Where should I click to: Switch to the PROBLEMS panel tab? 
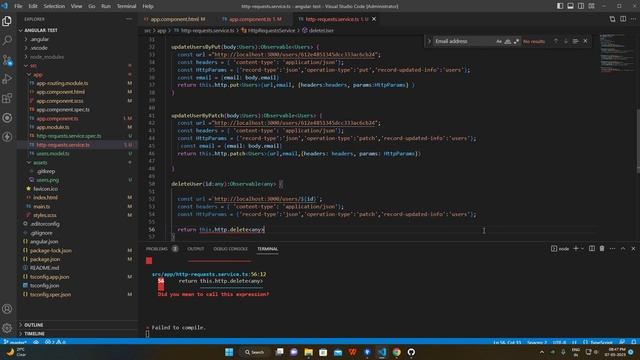click(x=157, y=249)
